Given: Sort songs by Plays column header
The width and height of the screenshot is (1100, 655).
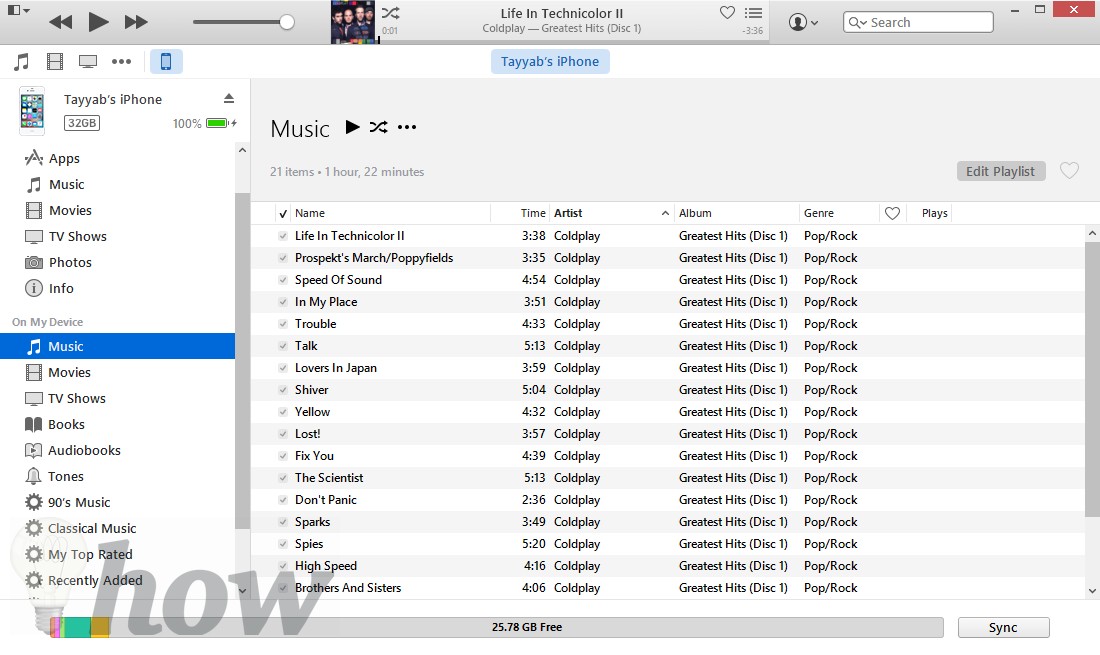Looking at the screenshot, I should (934, 213).
